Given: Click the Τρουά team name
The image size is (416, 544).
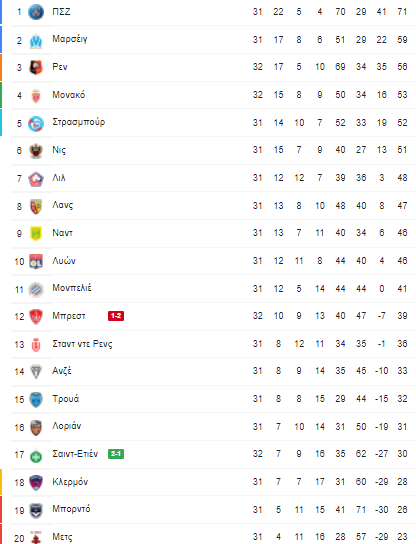Looking at the screenshot, I should (x=66, y=399).
